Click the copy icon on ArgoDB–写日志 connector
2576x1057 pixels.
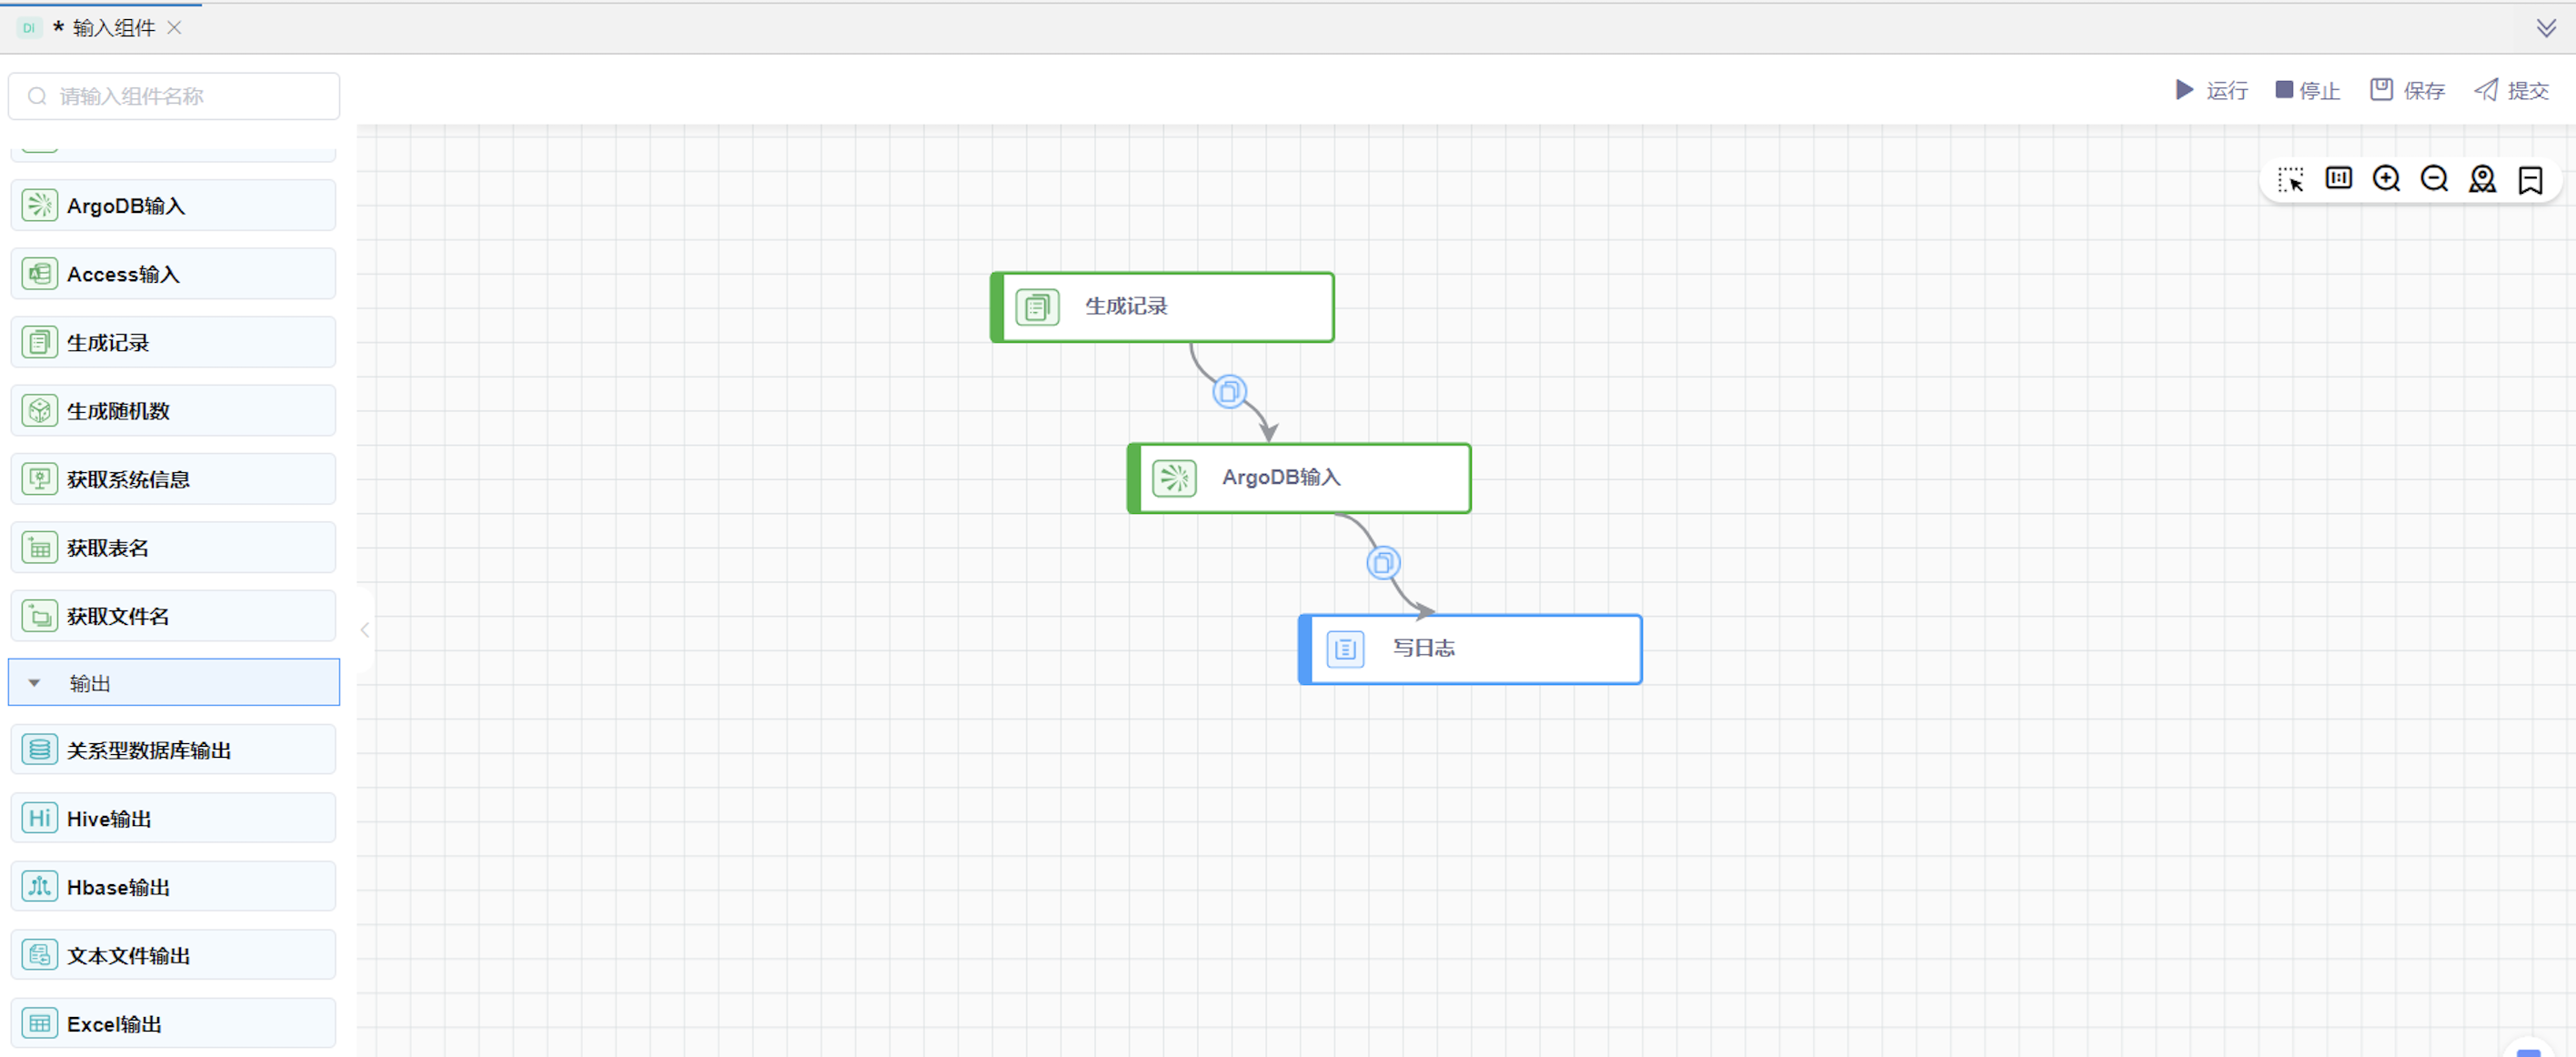pos(1383,563)
